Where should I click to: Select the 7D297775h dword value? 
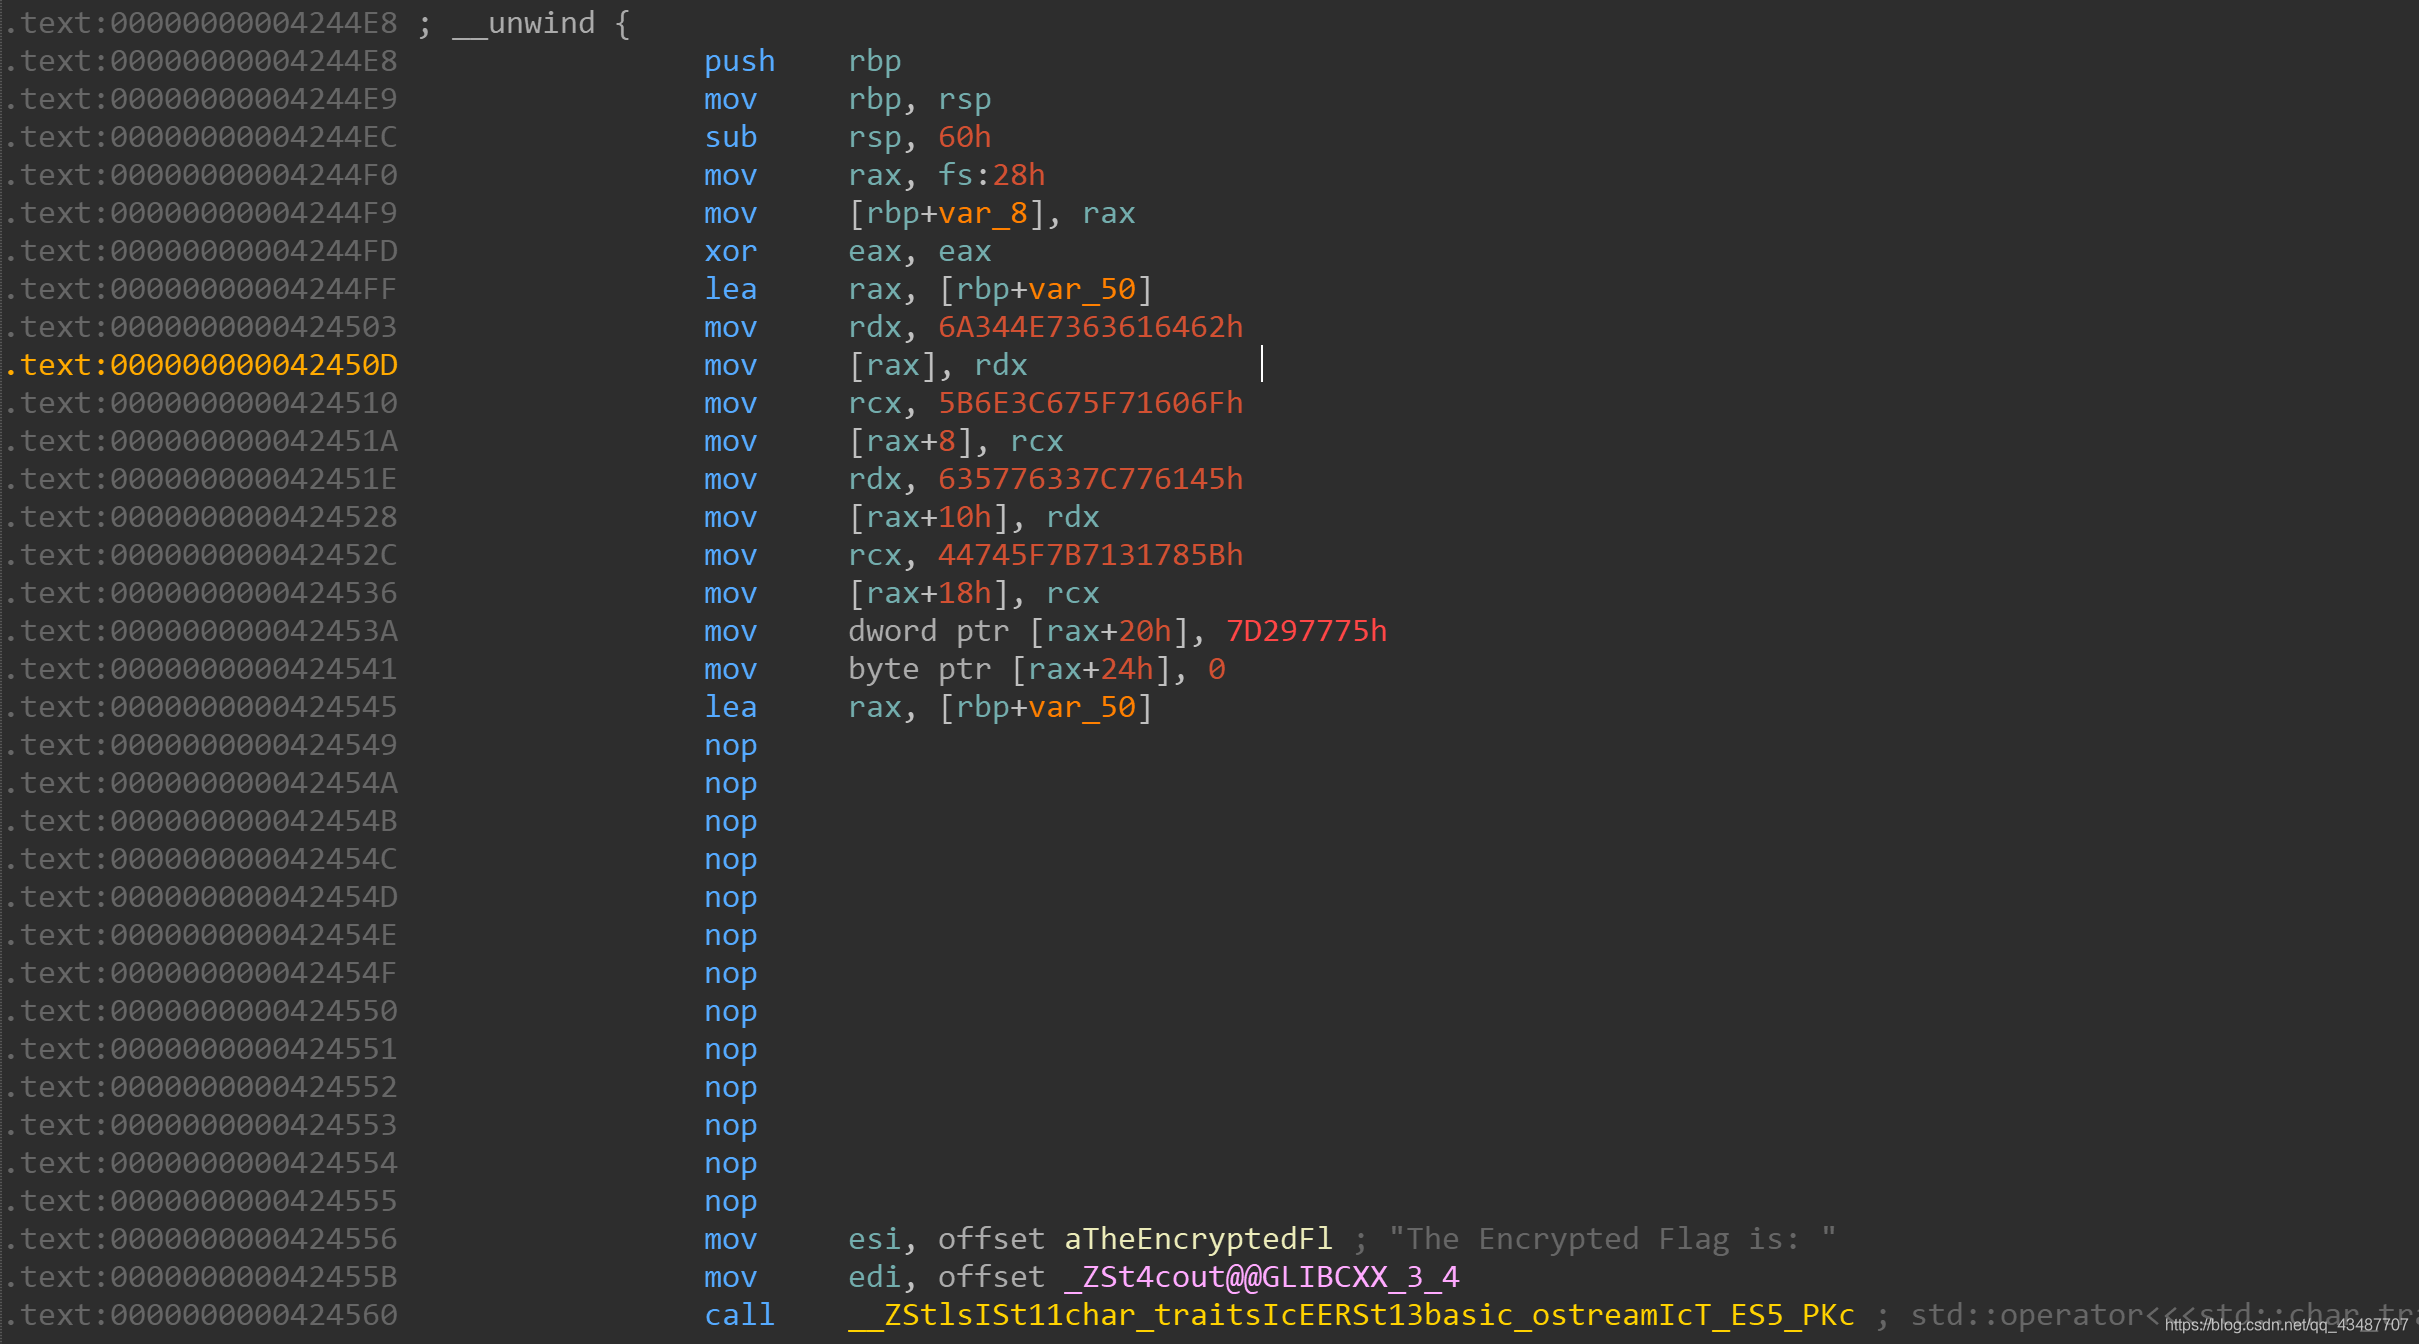(1306, 631)
